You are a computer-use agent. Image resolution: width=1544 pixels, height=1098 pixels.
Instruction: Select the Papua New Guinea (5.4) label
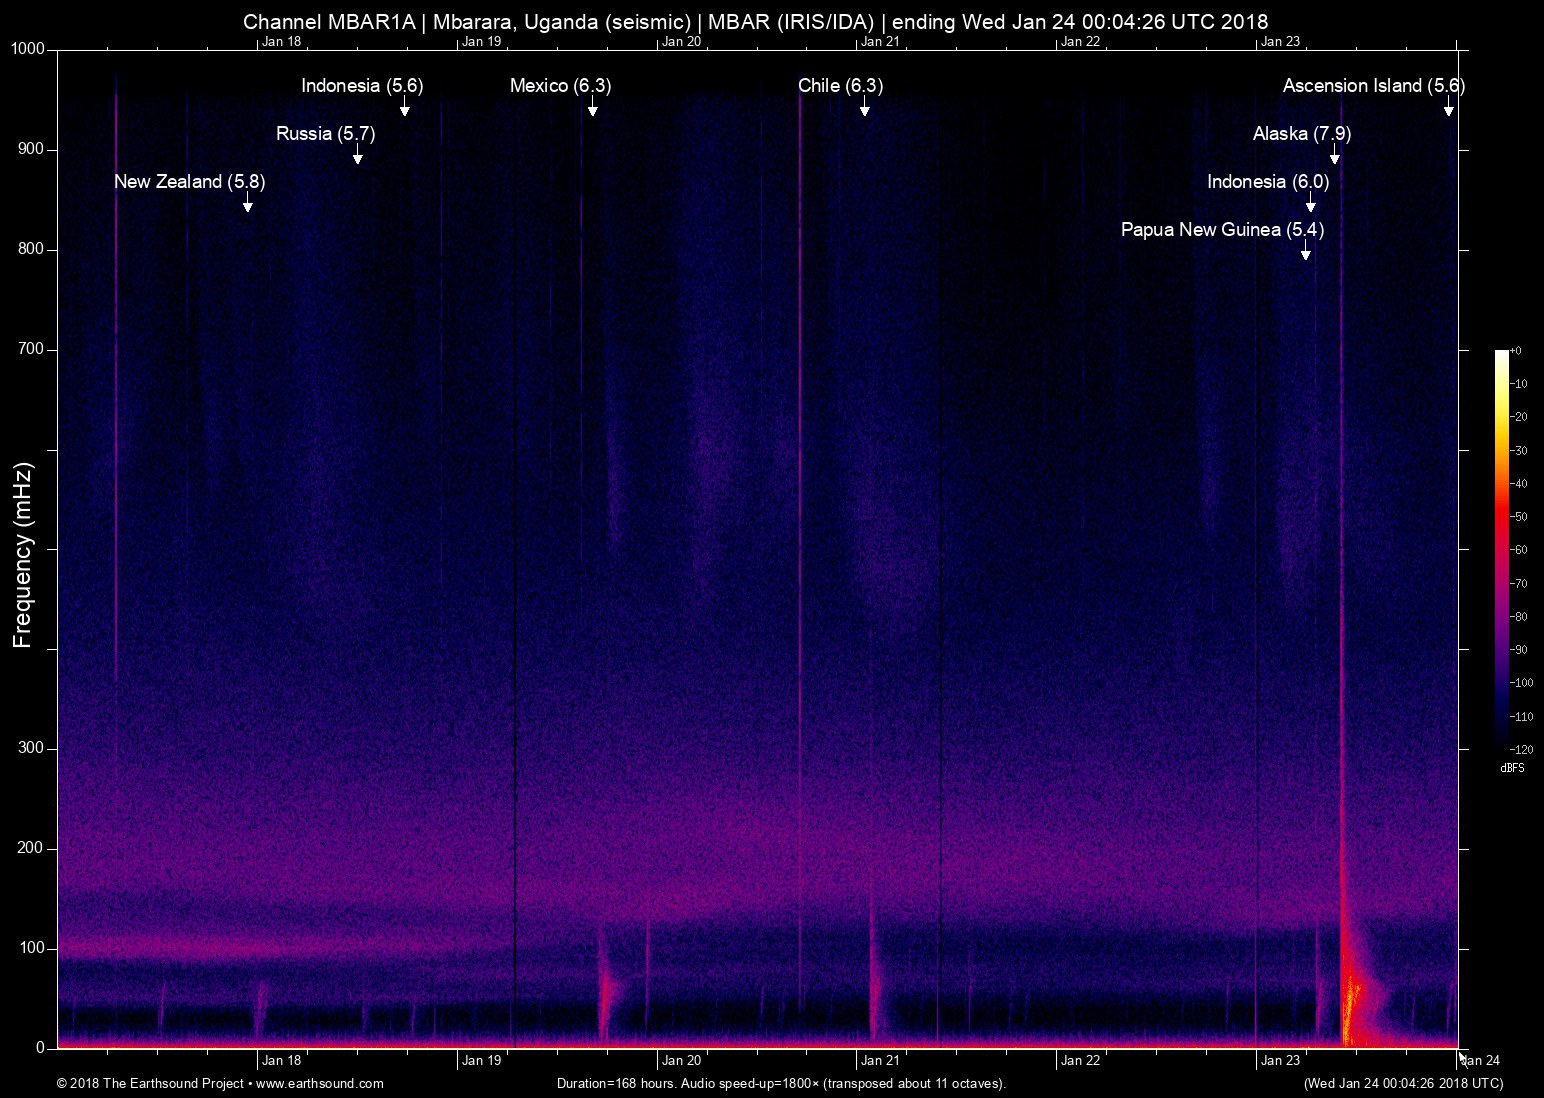[1221, 230]
